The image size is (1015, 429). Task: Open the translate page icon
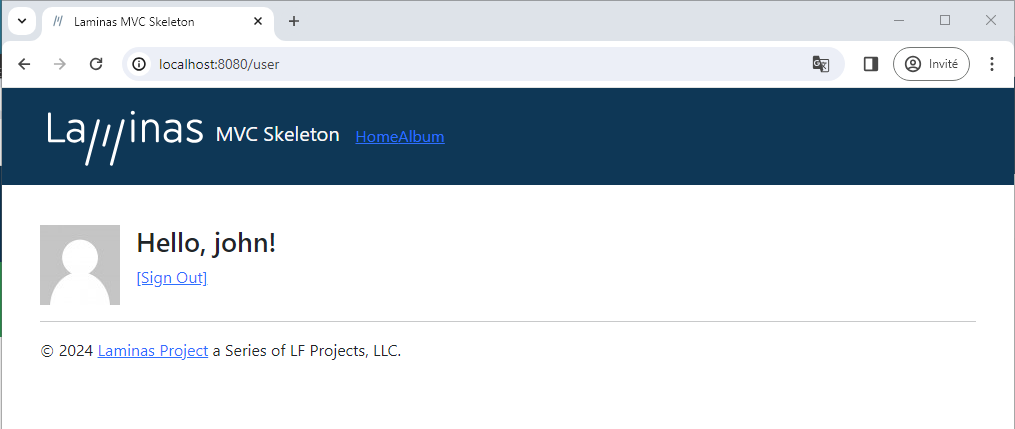point(820,64)
